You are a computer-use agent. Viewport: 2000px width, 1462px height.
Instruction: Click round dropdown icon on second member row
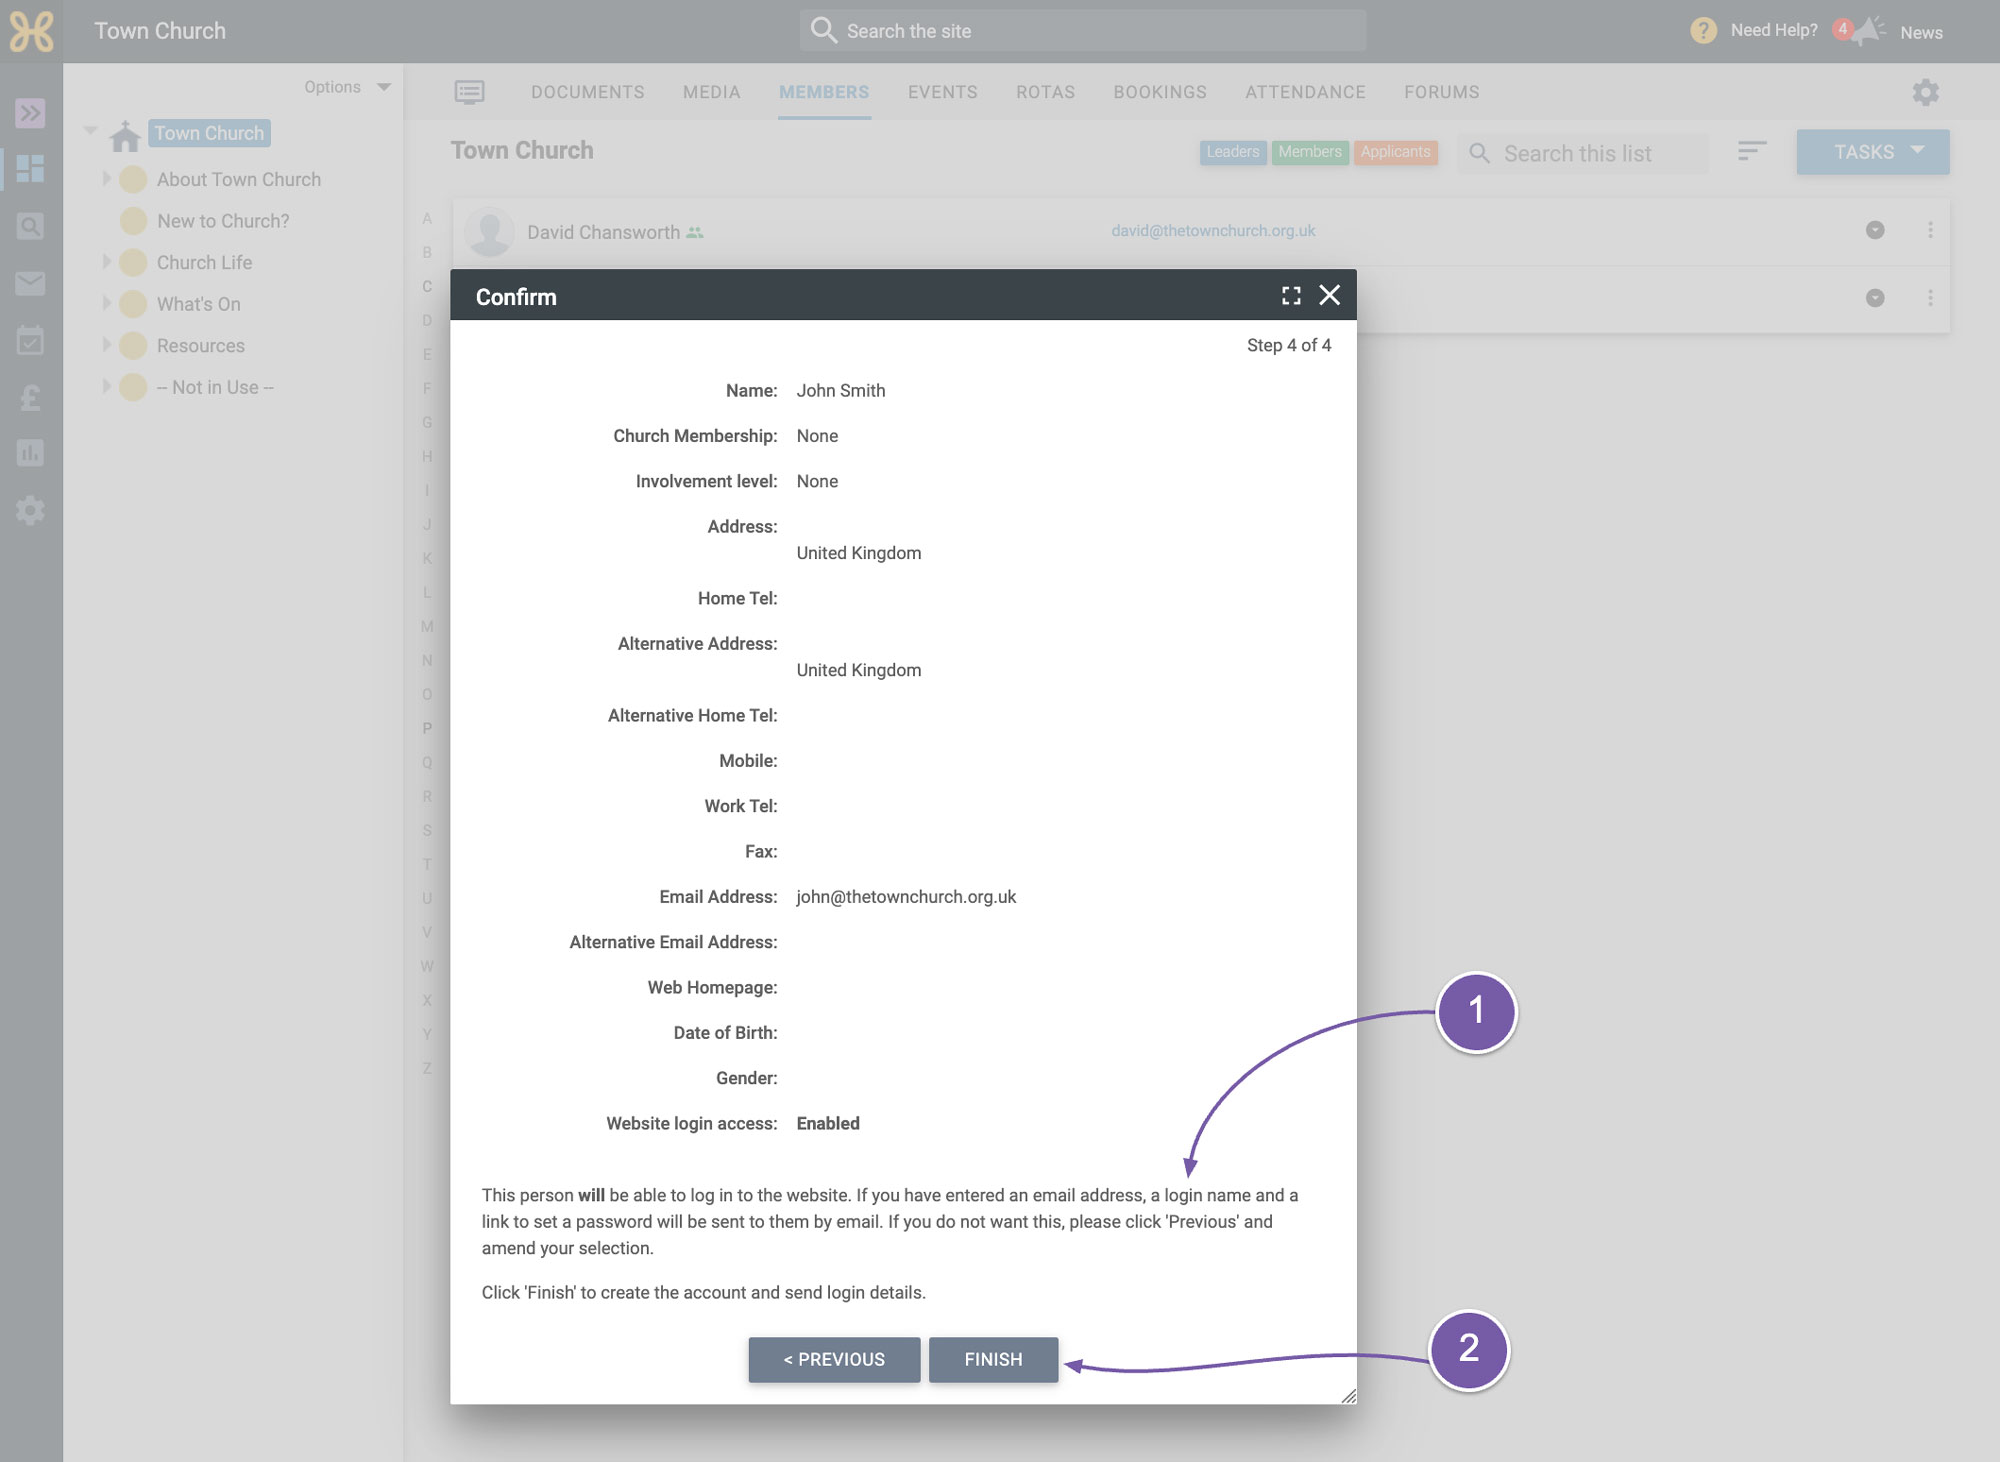1875,298
